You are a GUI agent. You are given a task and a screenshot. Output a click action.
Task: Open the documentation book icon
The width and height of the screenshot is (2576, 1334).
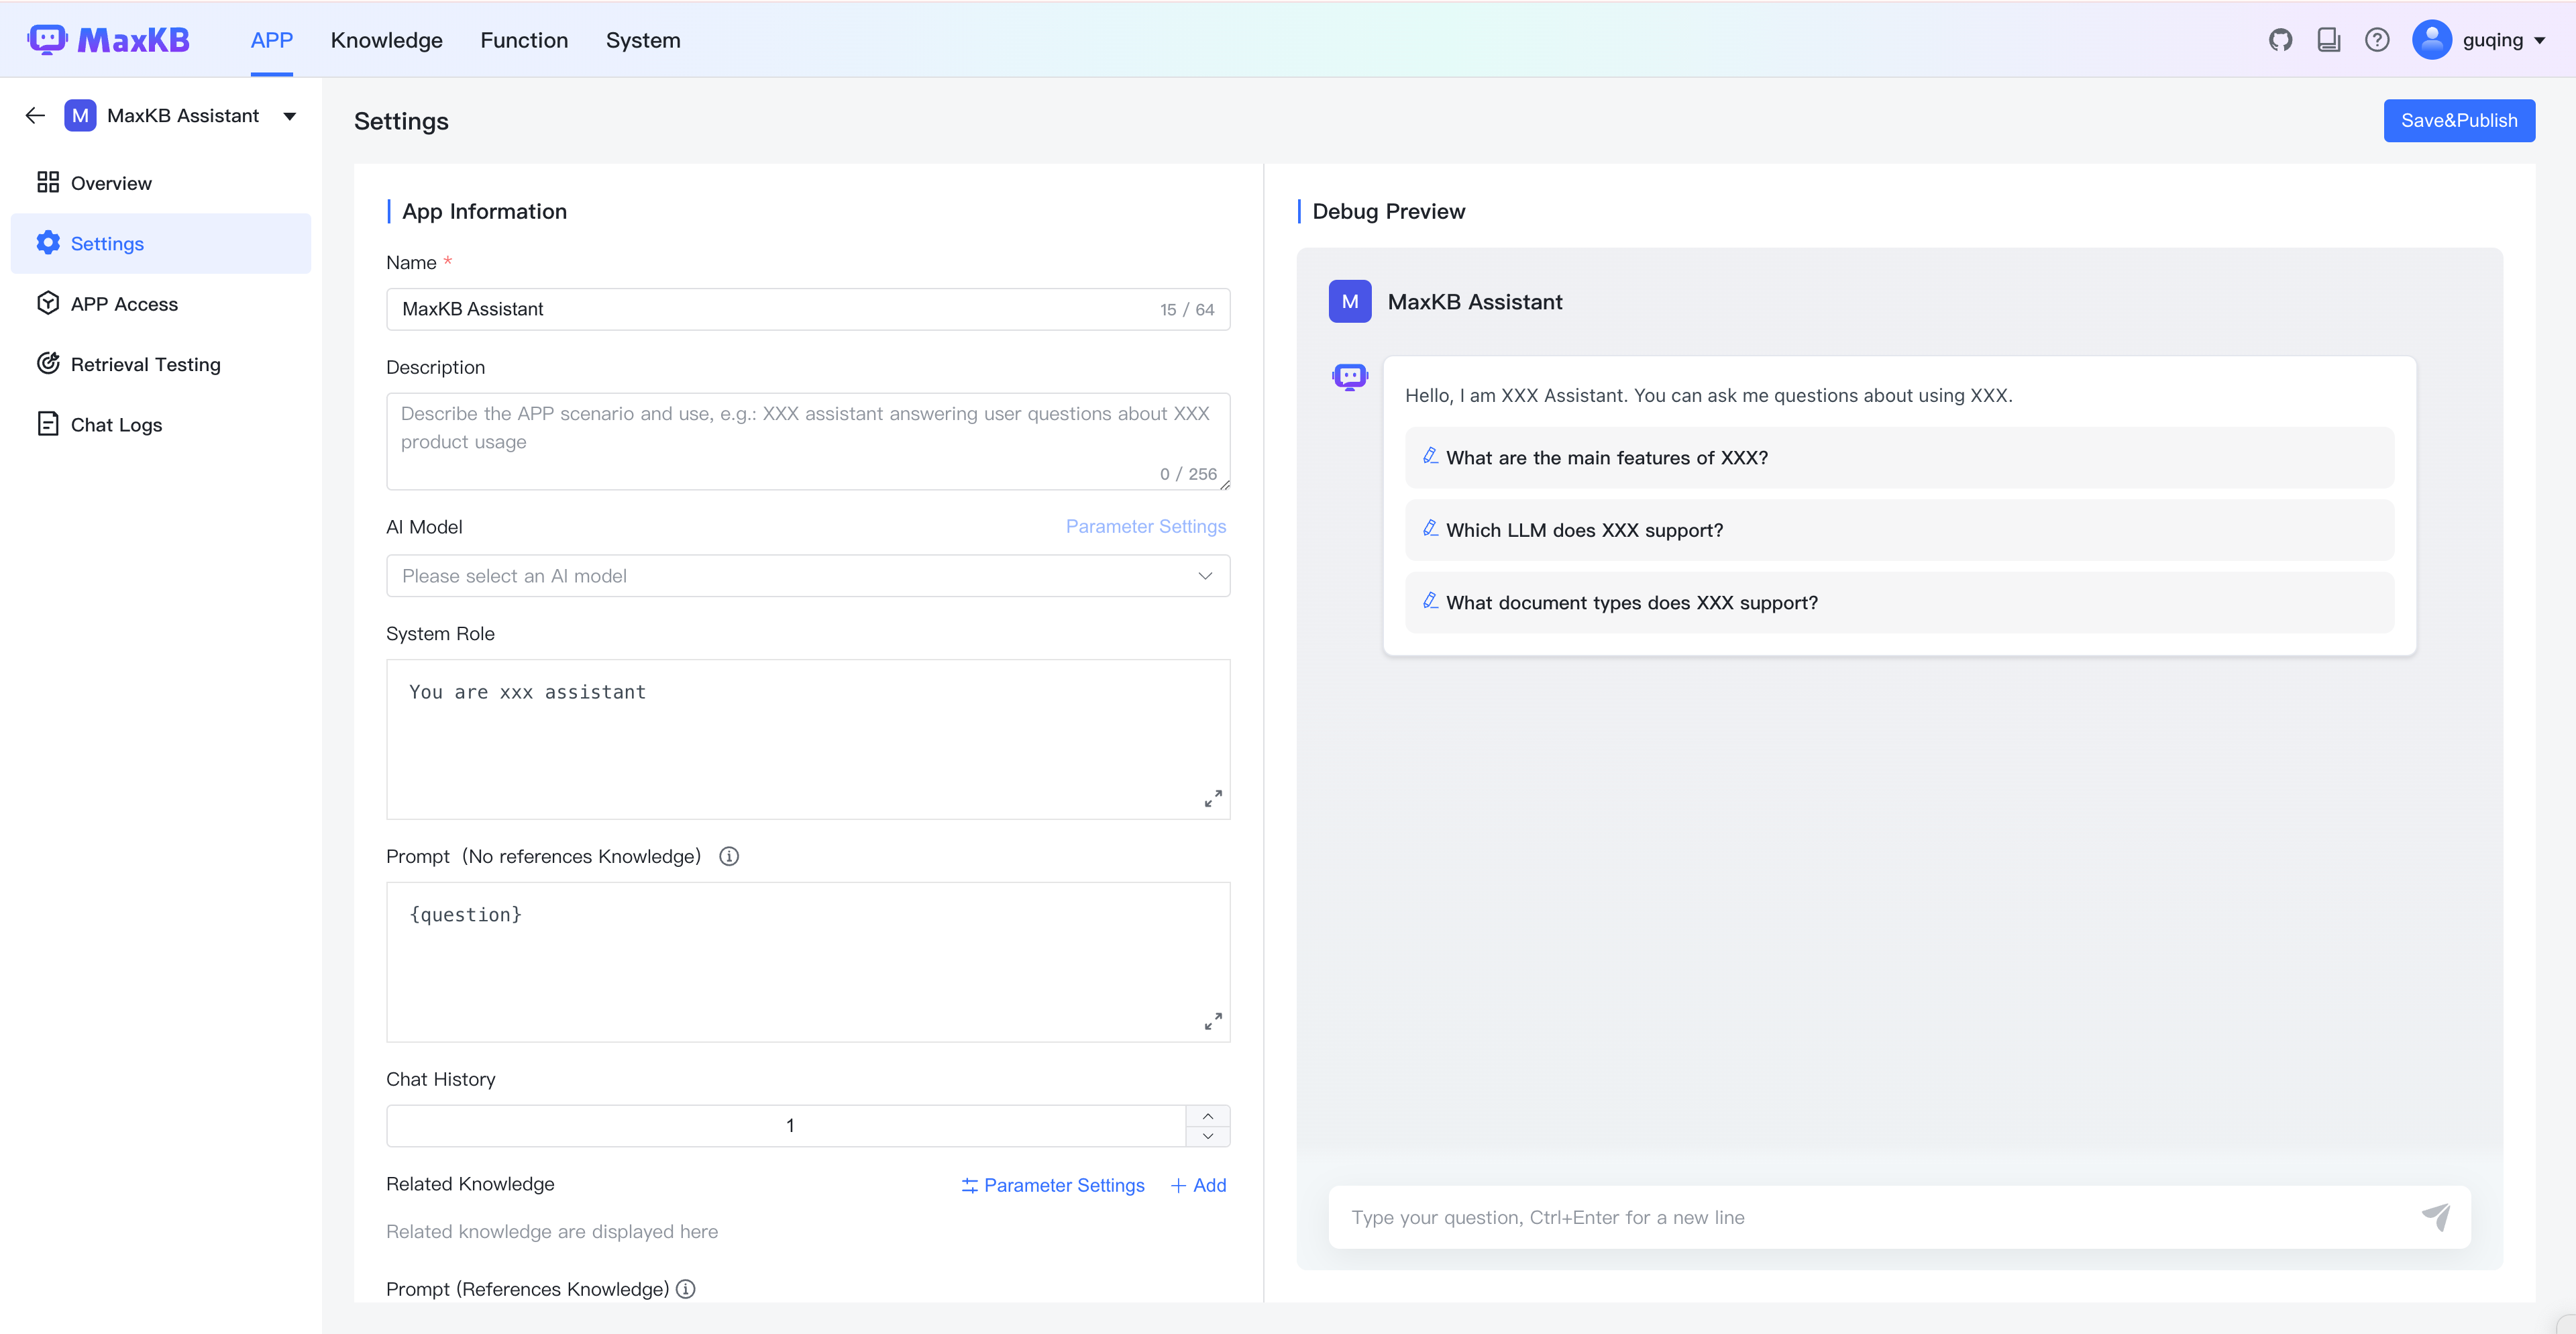click(x=2328, y=40)
